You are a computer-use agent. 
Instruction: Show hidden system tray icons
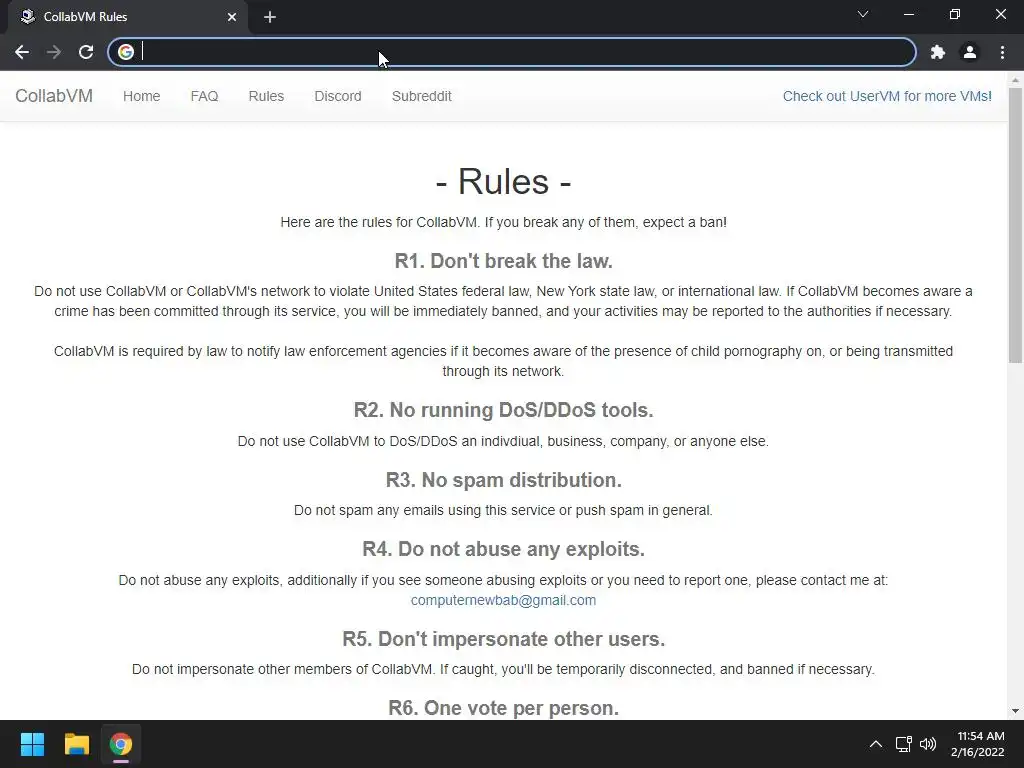click(876, 744)
